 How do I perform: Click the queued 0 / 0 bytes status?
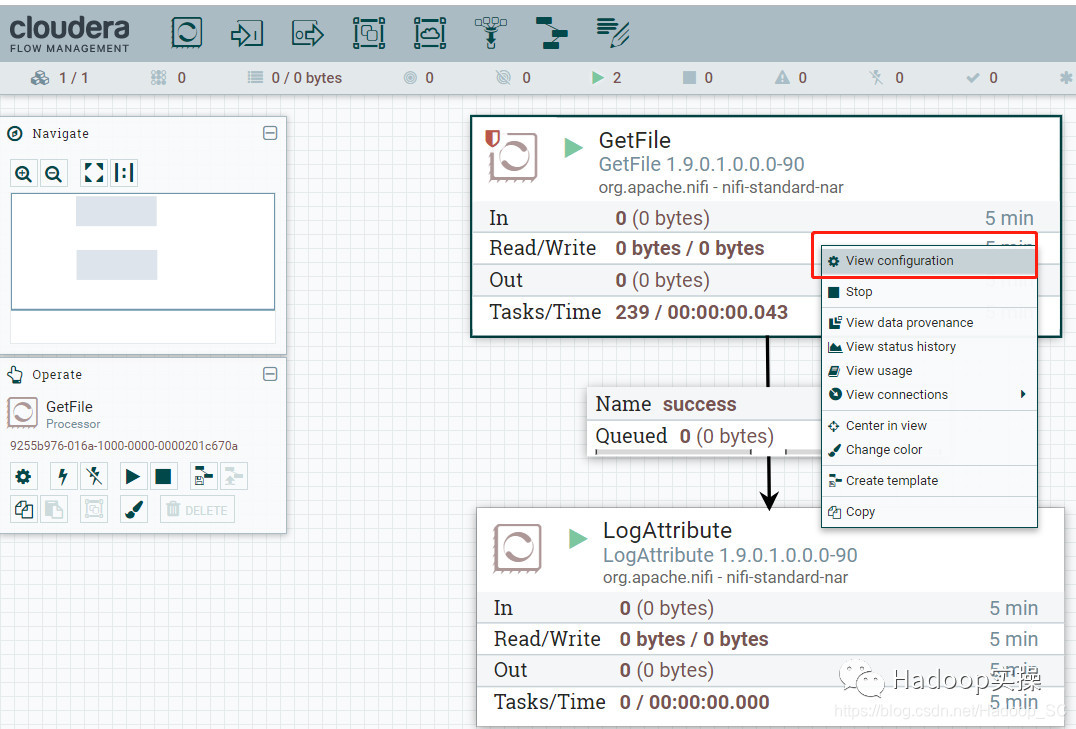pyautogui.click(x=295, y=78)
